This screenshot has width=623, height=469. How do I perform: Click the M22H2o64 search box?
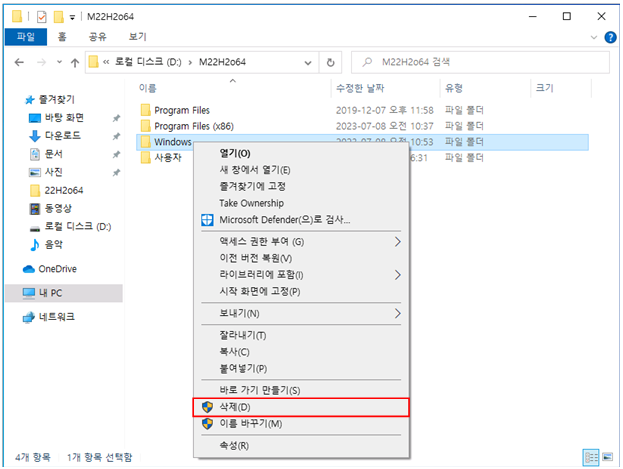(x=480, y=62)
